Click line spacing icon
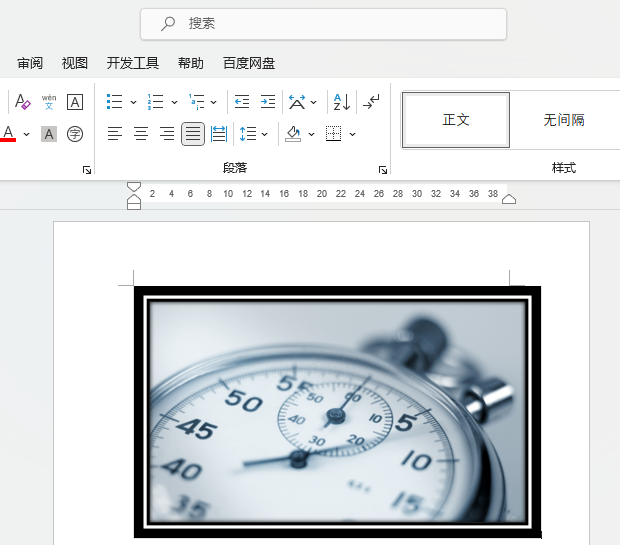The width and height of the screenshot is (620, 545). (x=248, y=134)
